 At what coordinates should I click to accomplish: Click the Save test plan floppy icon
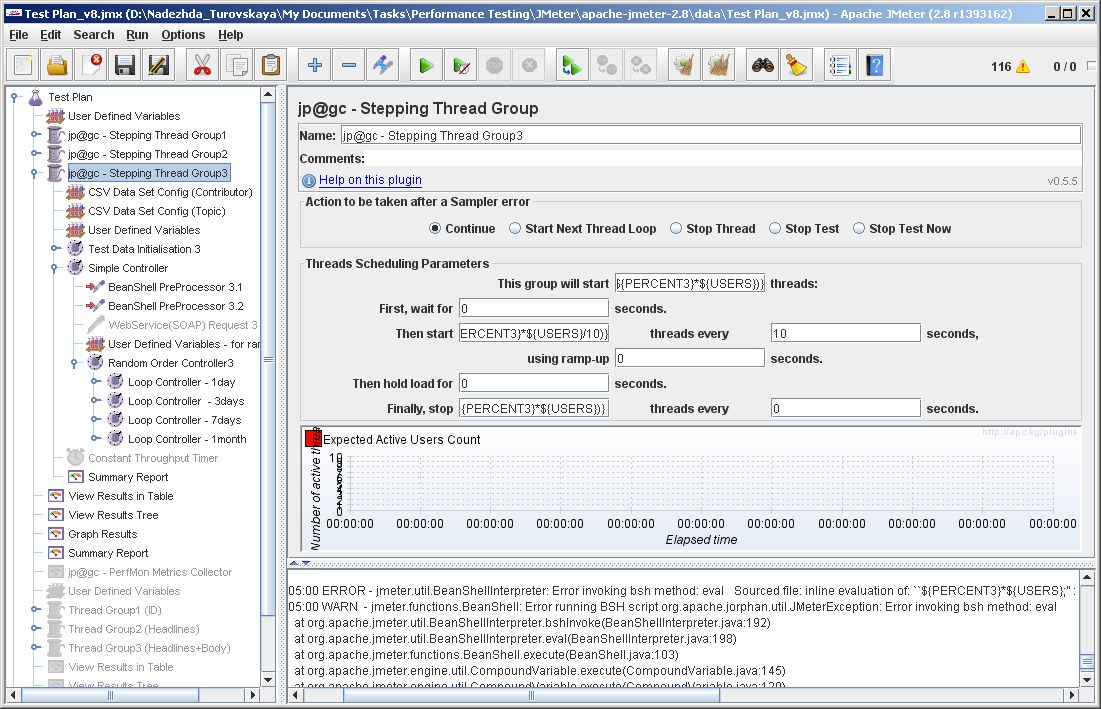[125, 66]
